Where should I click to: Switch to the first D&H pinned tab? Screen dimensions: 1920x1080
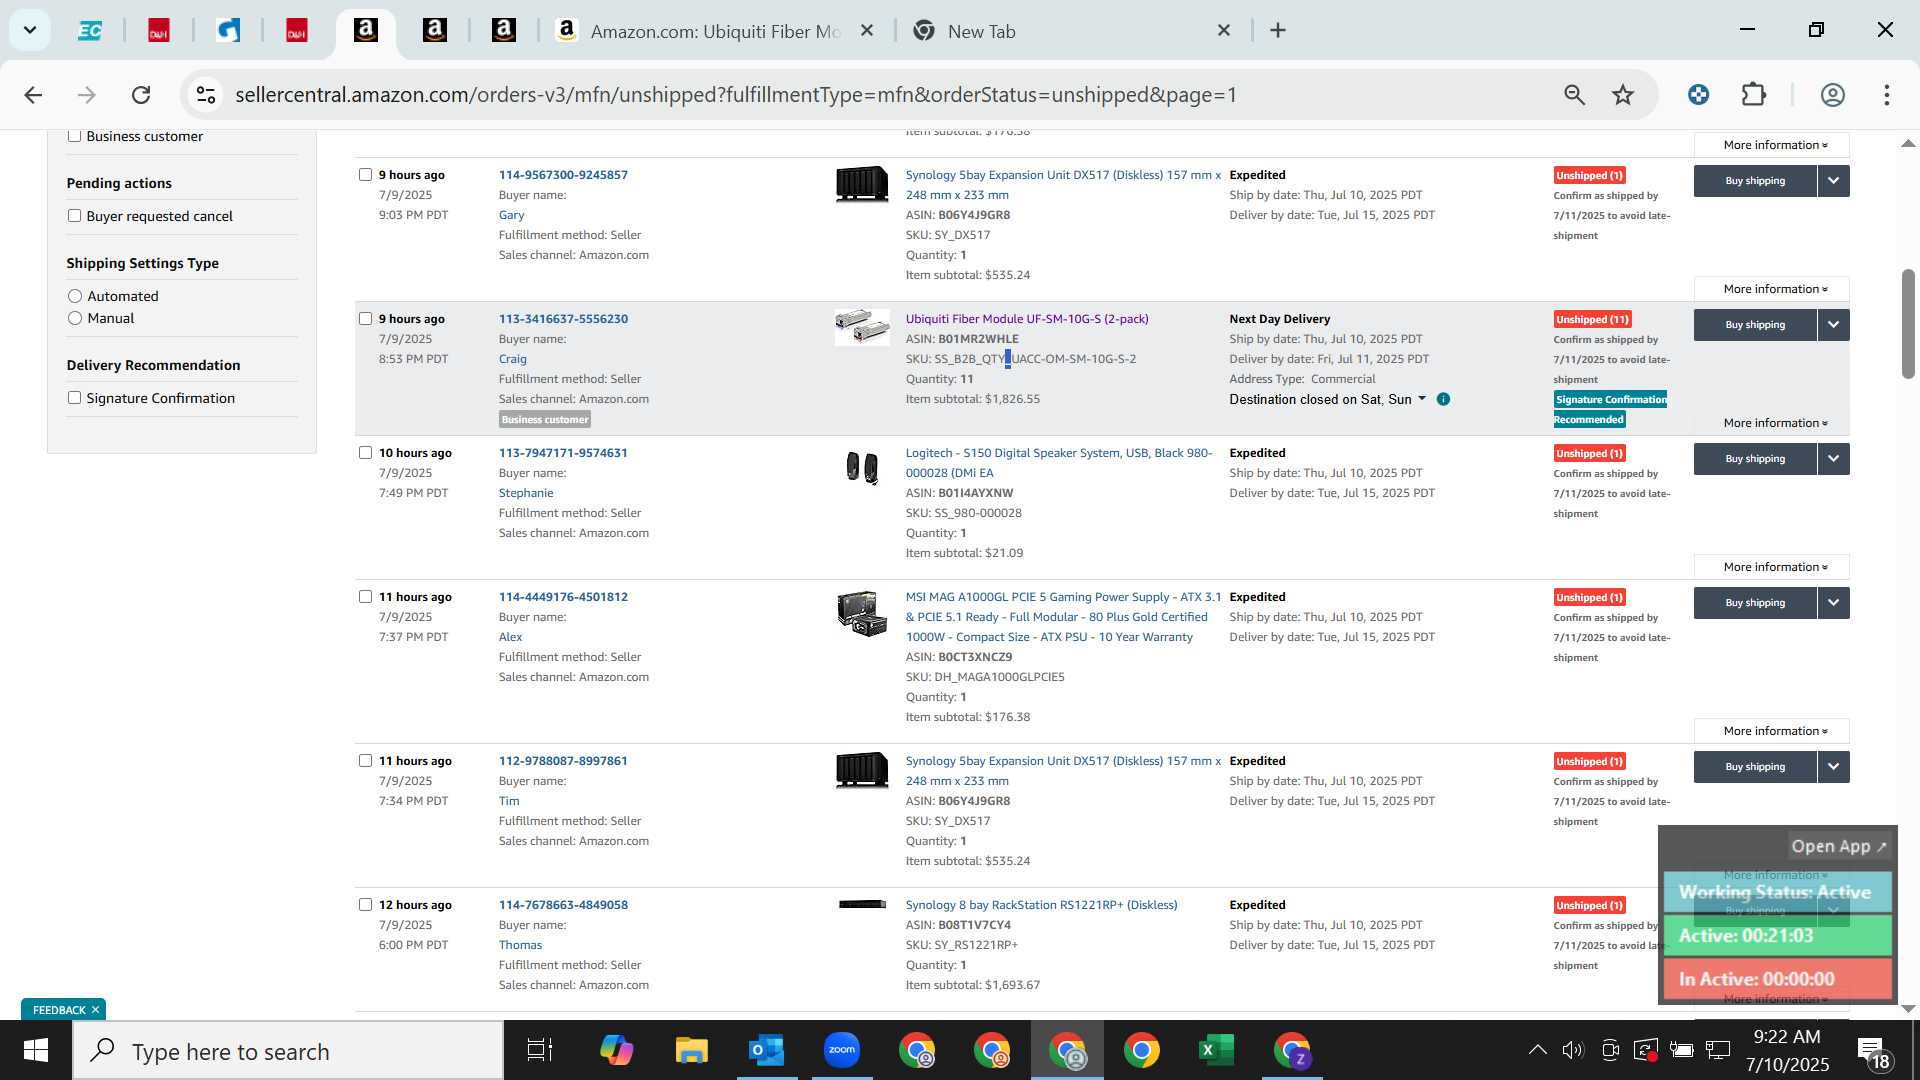(x=159, y=31)
